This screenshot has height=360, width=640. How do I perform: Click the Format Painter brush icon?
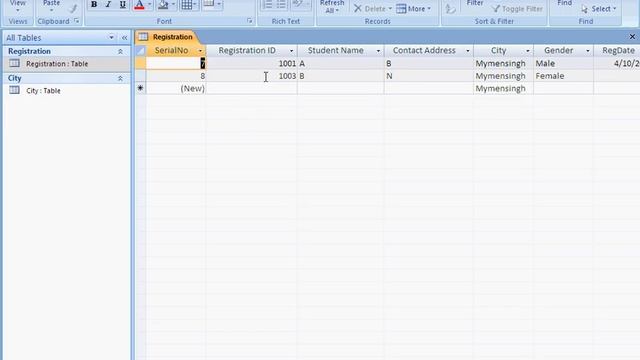[x=73, y=8]
